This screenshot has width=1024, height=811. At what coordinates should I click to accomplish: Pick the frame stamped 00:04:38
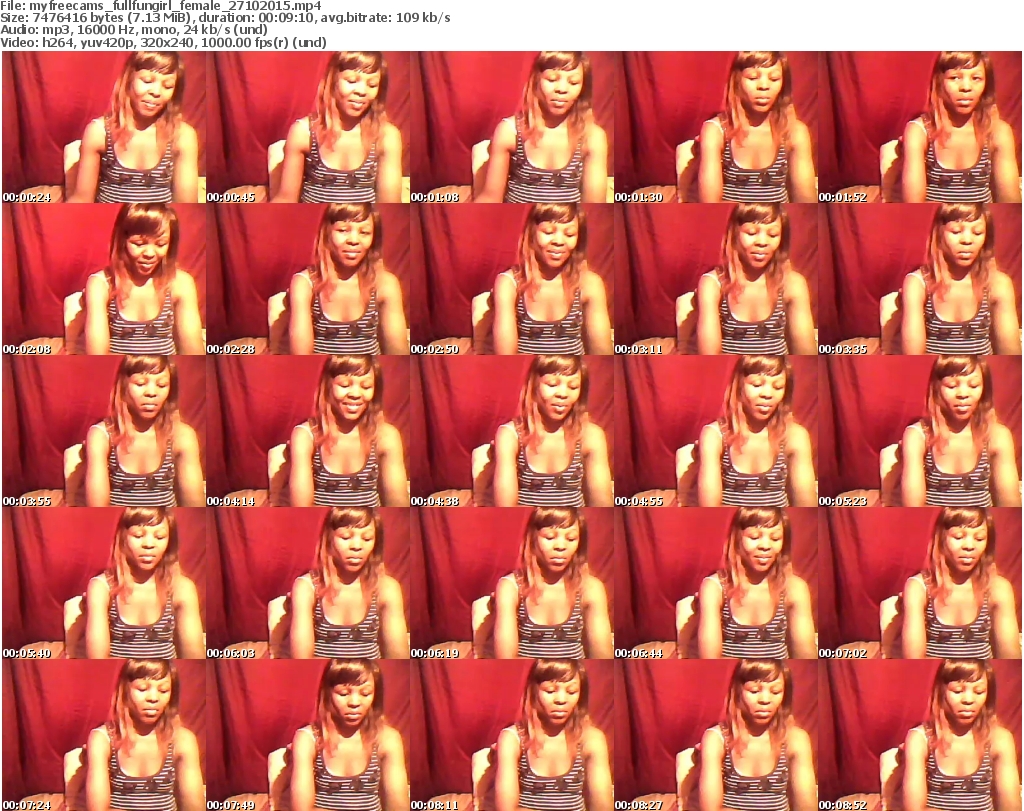tap(512, 432)
